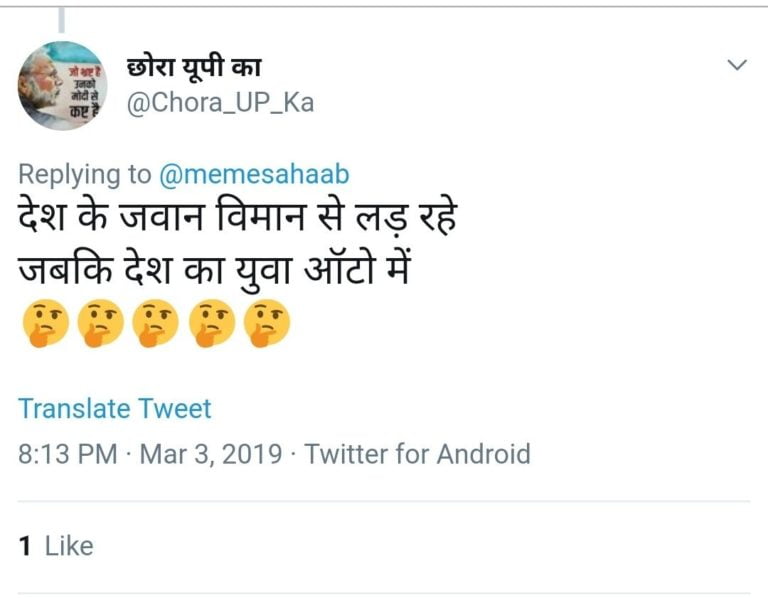The height and width of the screenshot is (598, 768).
Task: Click the fourth thinking face emoji
Action: [213, 325]
